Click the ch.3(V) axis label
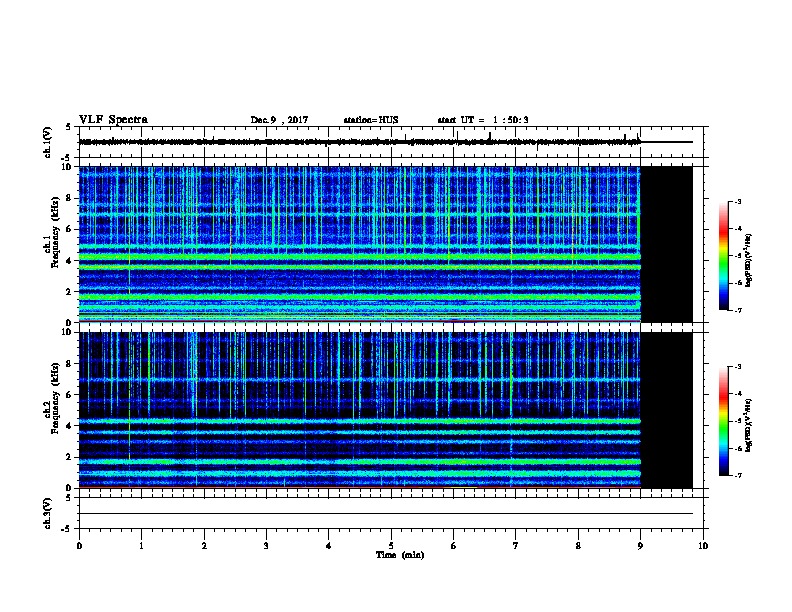Image resolution: width=792 pixels, height=612 pixels. [x=47, y=513]
